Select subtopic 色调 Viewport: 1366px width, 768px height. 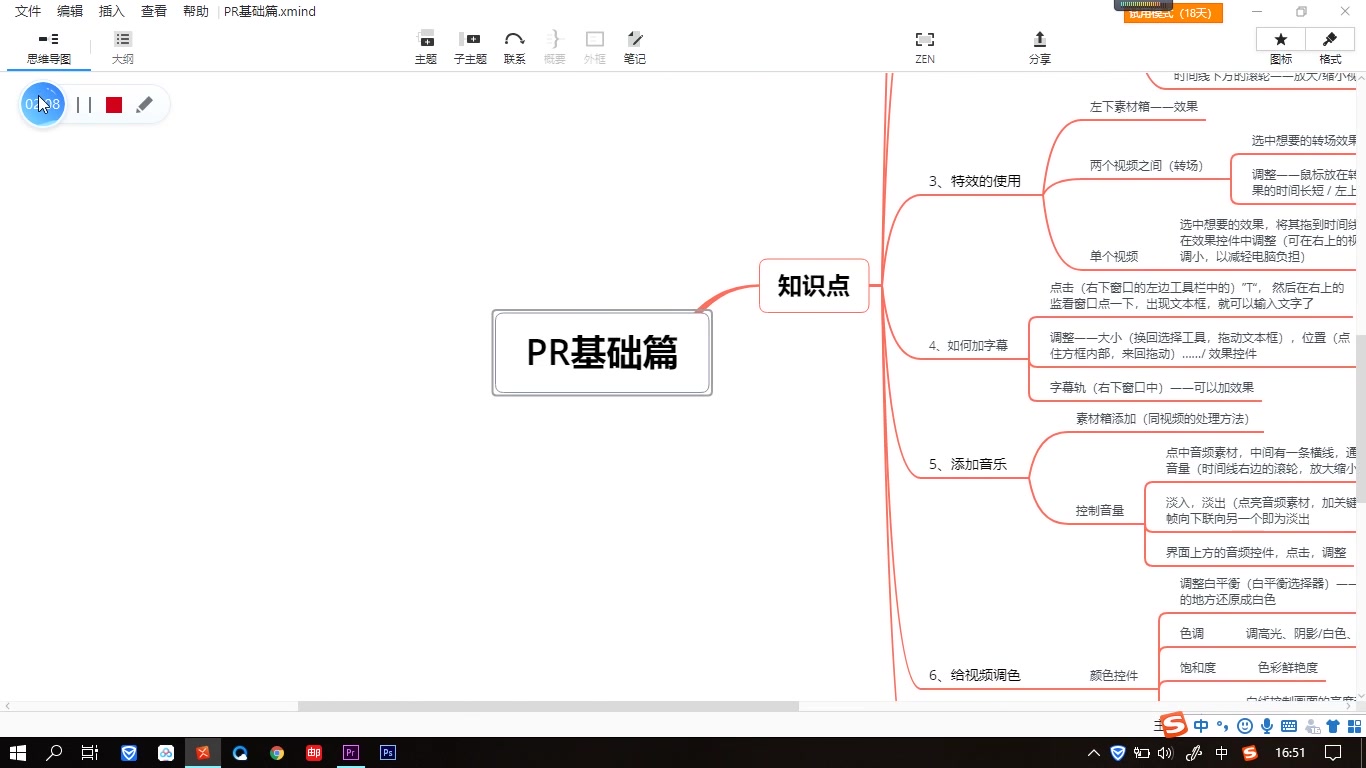1192,633
